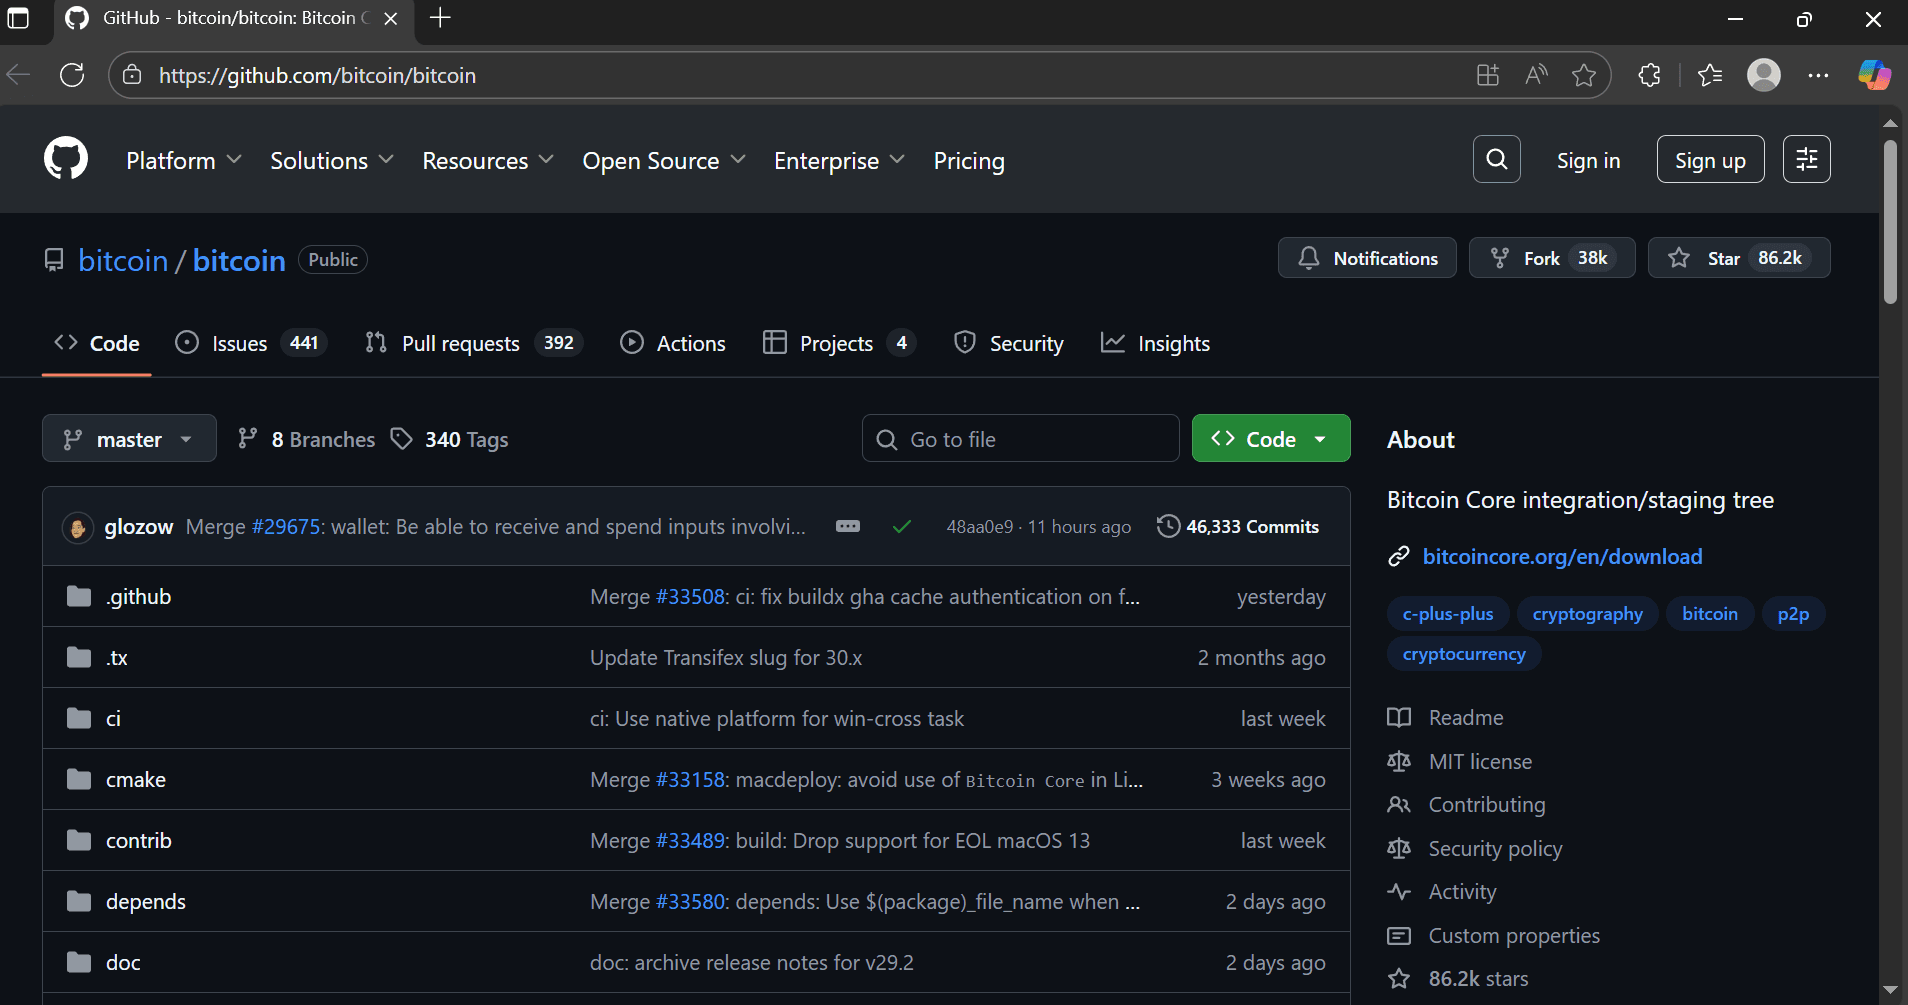Open bitcoincore.org/en/download link
1908x1005 pixels.
click(1562, 556)
